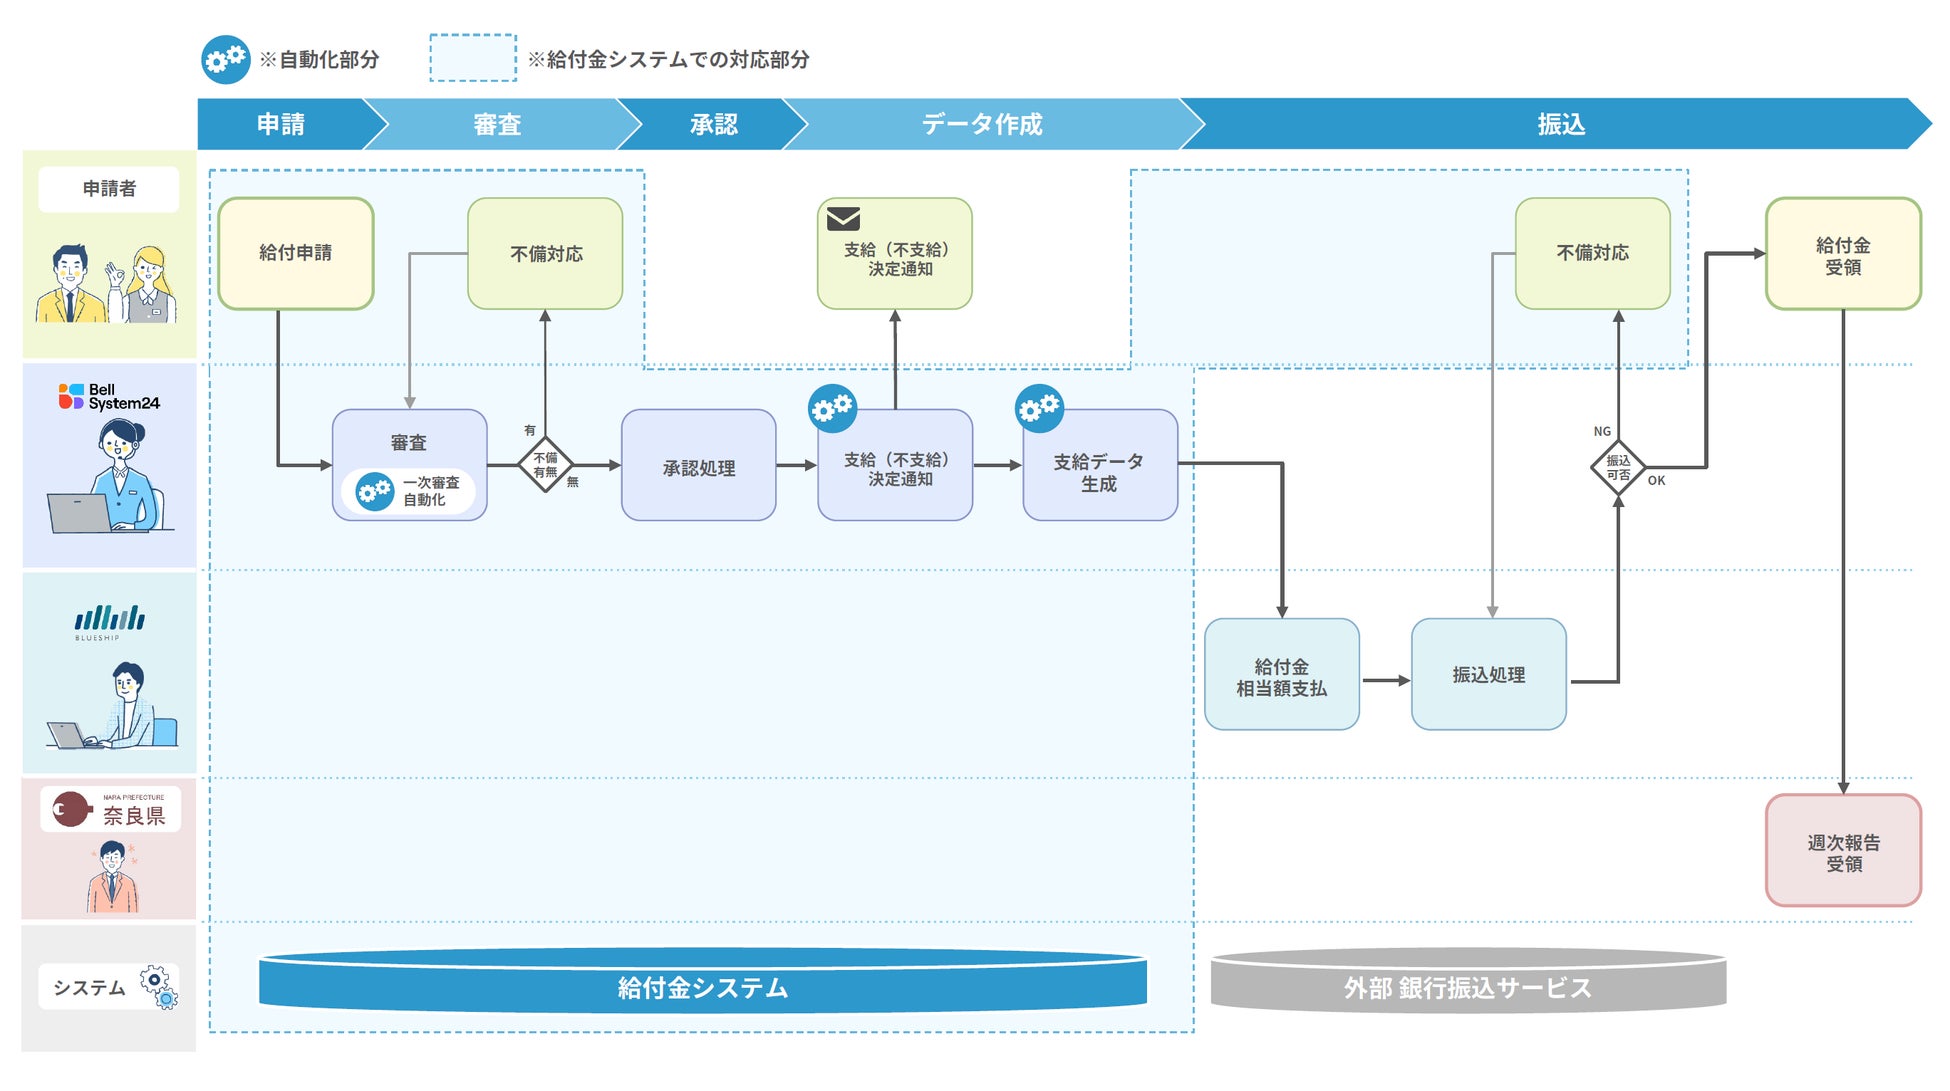The image size is (1950, 1091).
Task: Click the gear icon on the Bell System24 決定通知 box
Action: click(x=832, y=408)
